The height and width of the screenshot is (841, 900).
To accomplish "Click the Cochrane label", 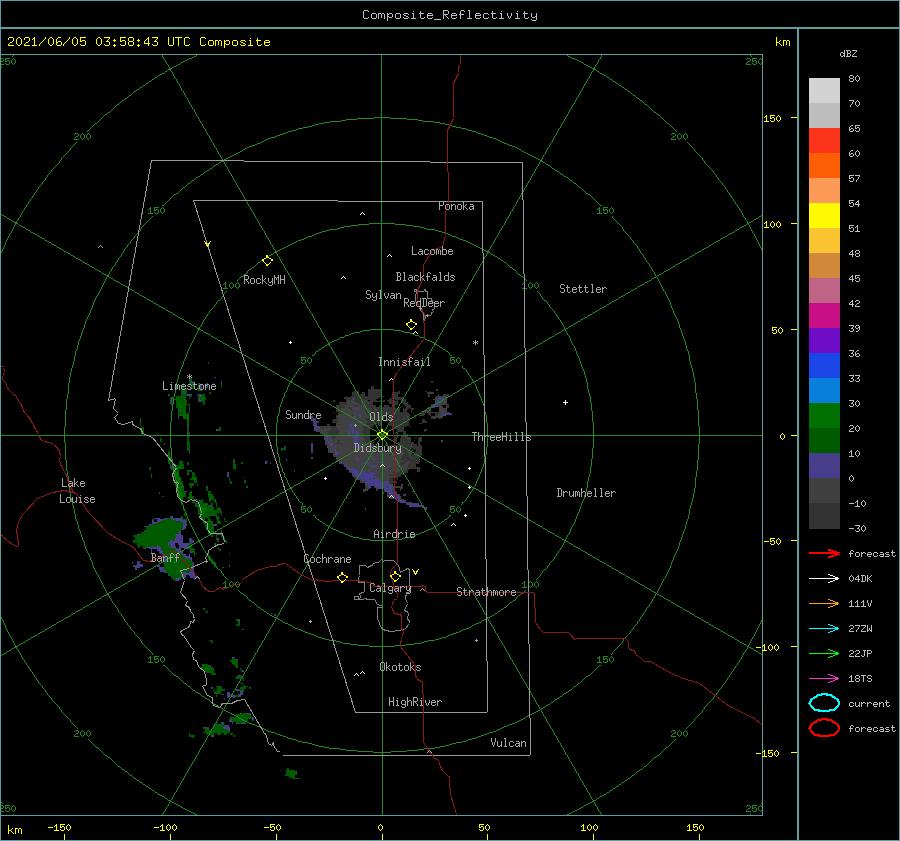I will pos(327,559).
